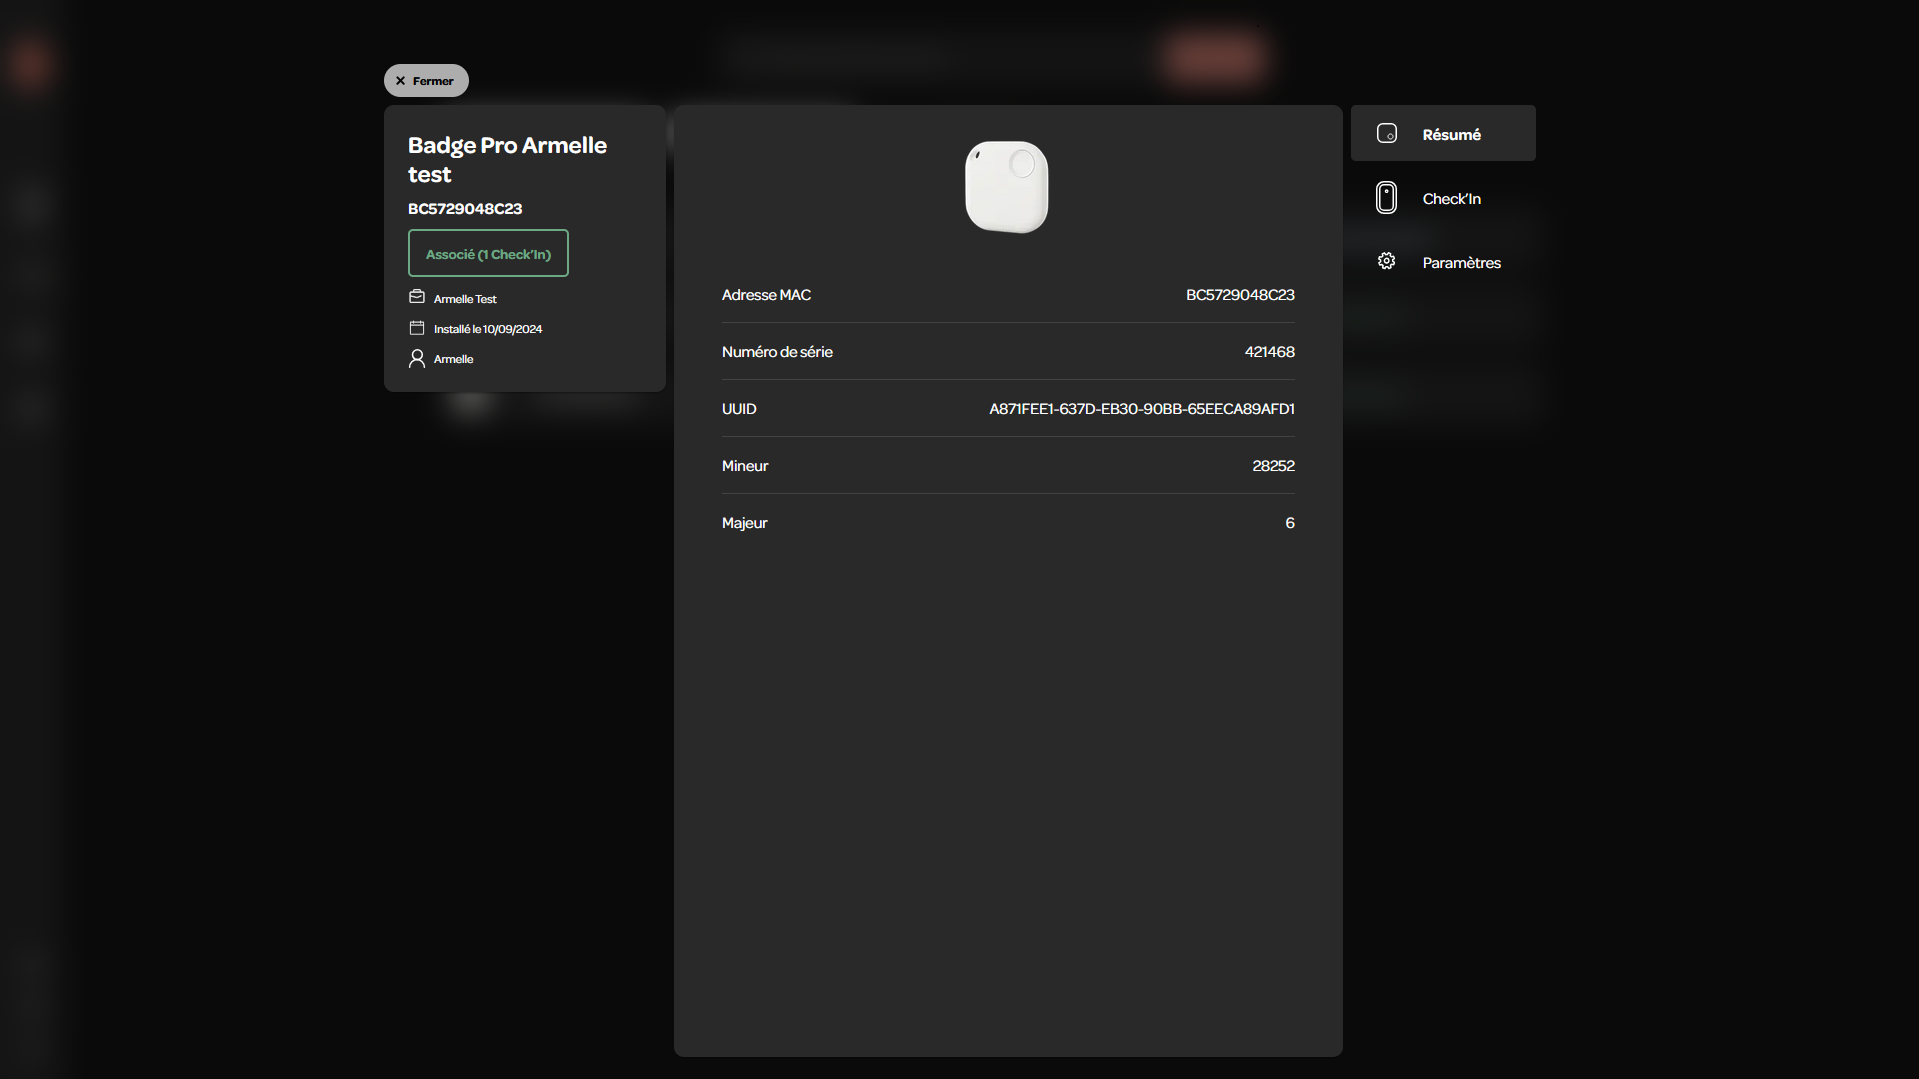Click the X icon in Fermer button
Viewport: 1919px width, 1079px height.
[x=400, y=81]
